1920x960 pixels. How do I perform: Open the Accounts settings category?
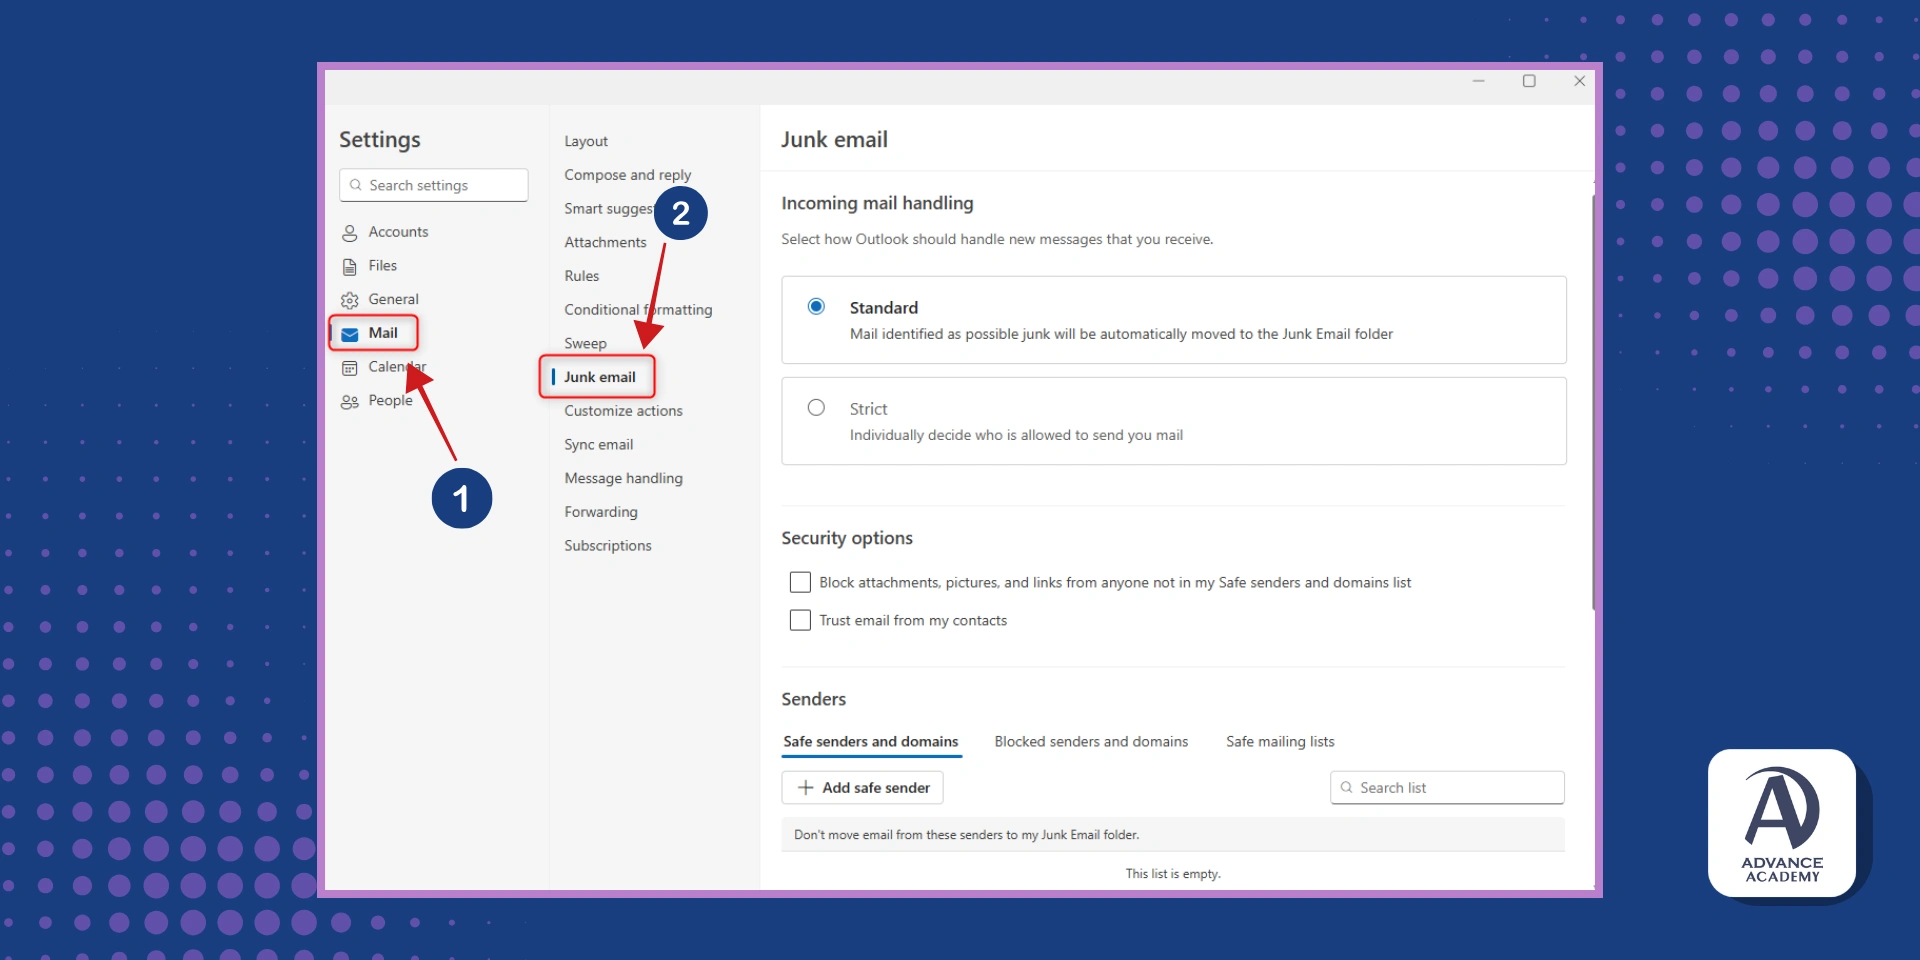385,232
